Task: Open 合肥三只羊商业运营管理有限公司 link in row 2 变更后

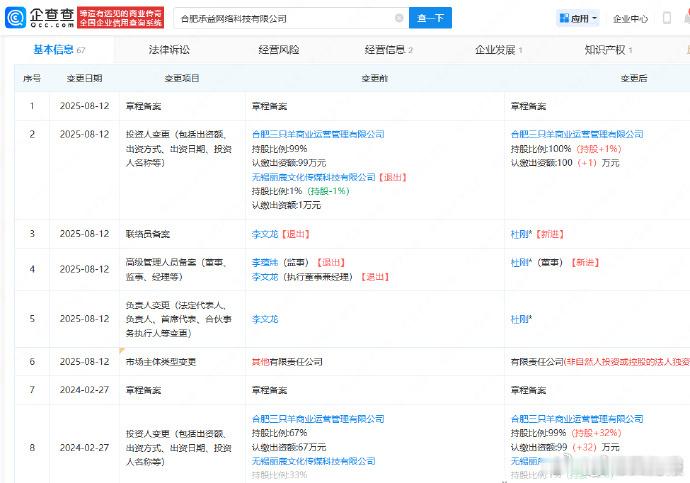Action: (x=577, y=134)
